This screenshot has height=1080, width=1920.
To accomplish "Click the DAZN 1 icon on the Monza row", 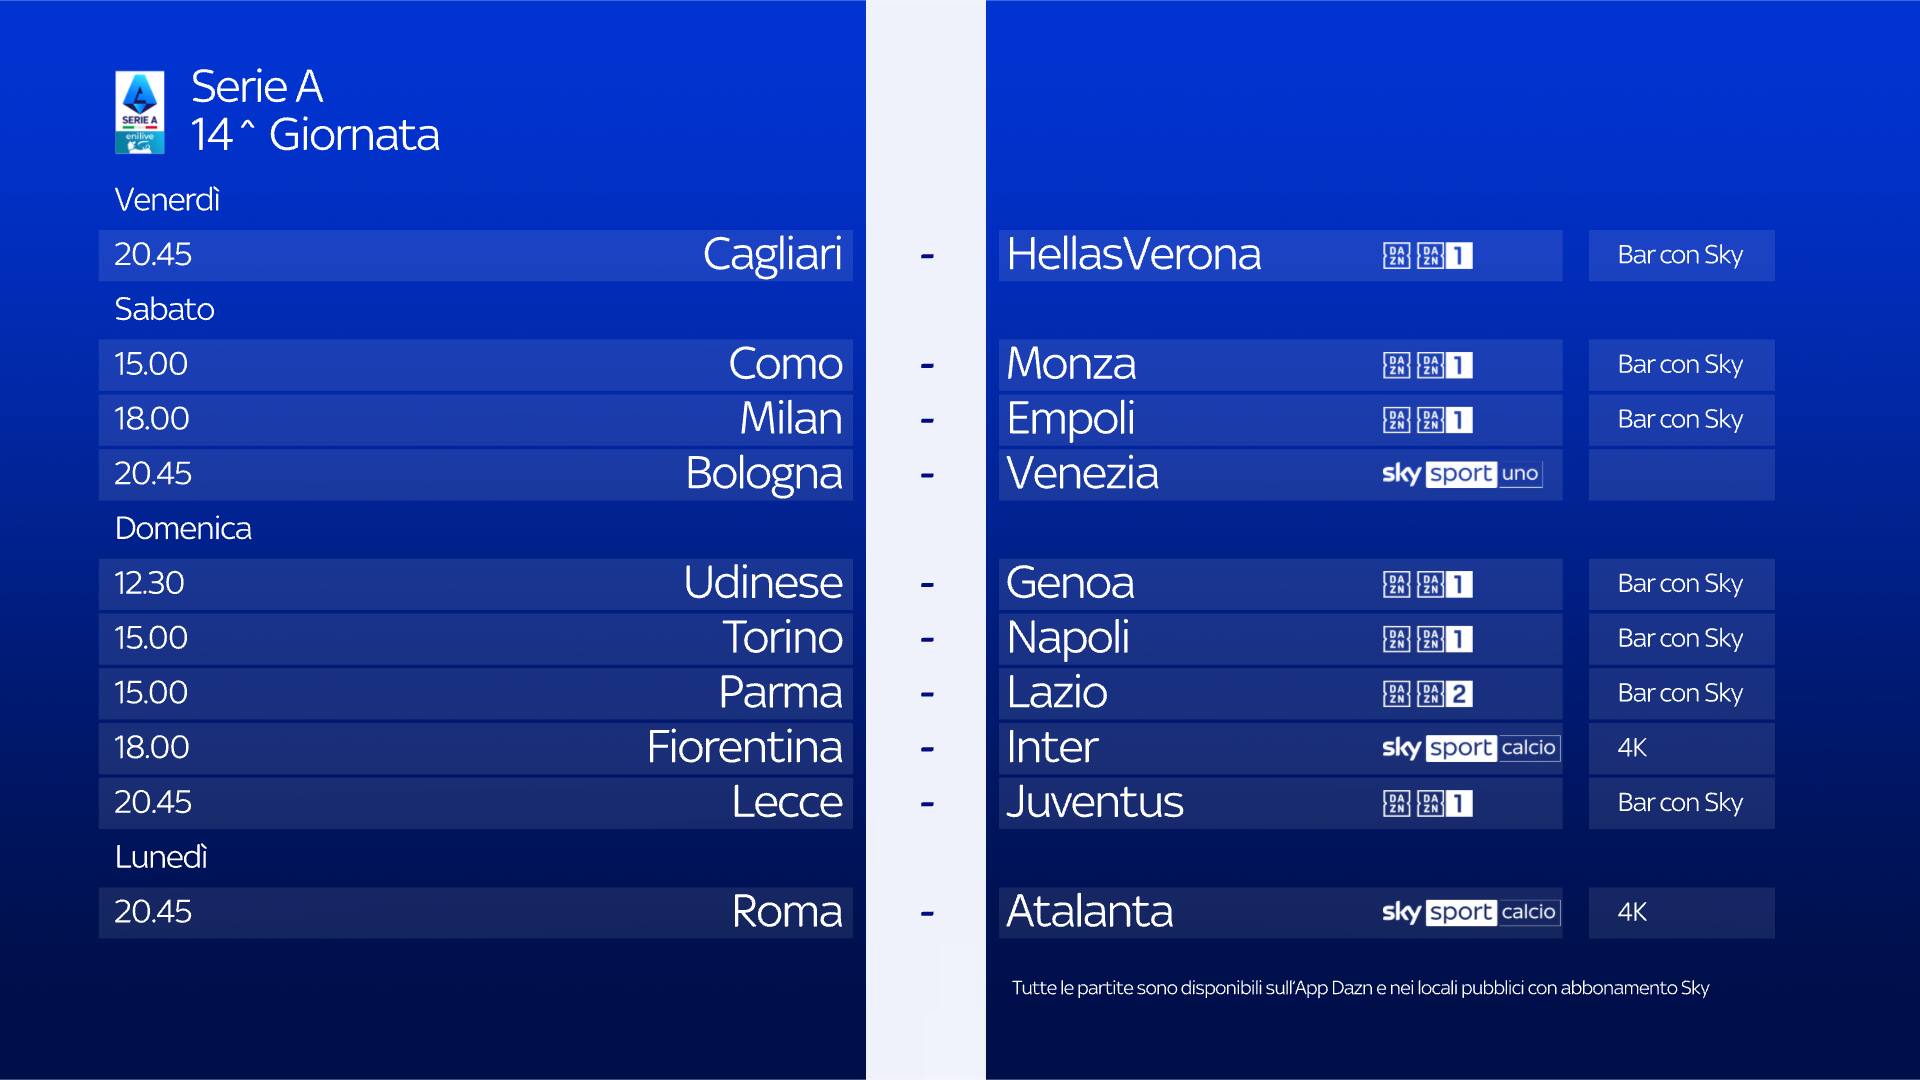I will pyautogui.click(x=1444, y=366).
